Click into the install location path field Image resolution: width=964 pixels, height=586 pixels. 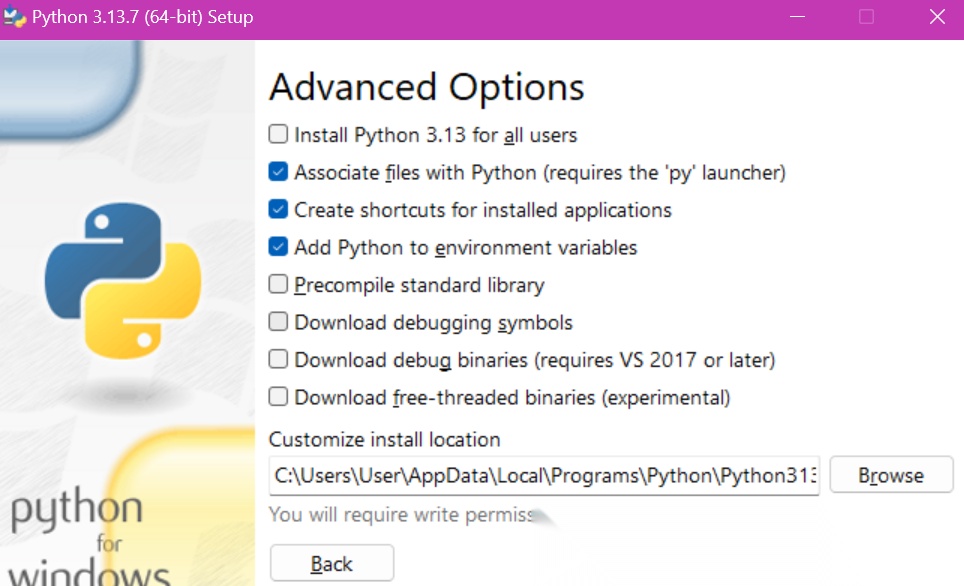pyautogui.click(x=544, y=475)
